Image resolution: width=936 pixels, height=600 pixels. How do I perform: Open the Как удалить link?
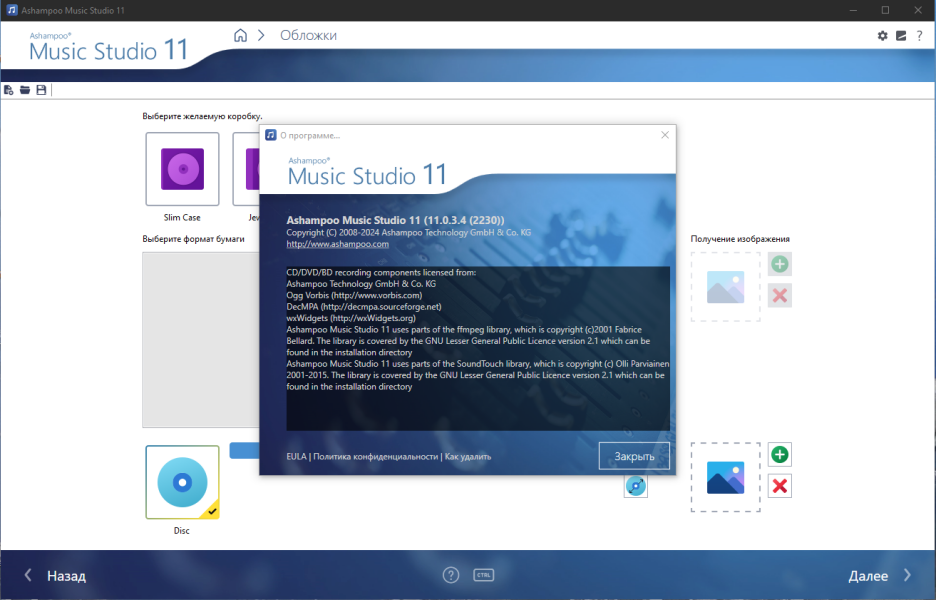(x=468, y=457)
